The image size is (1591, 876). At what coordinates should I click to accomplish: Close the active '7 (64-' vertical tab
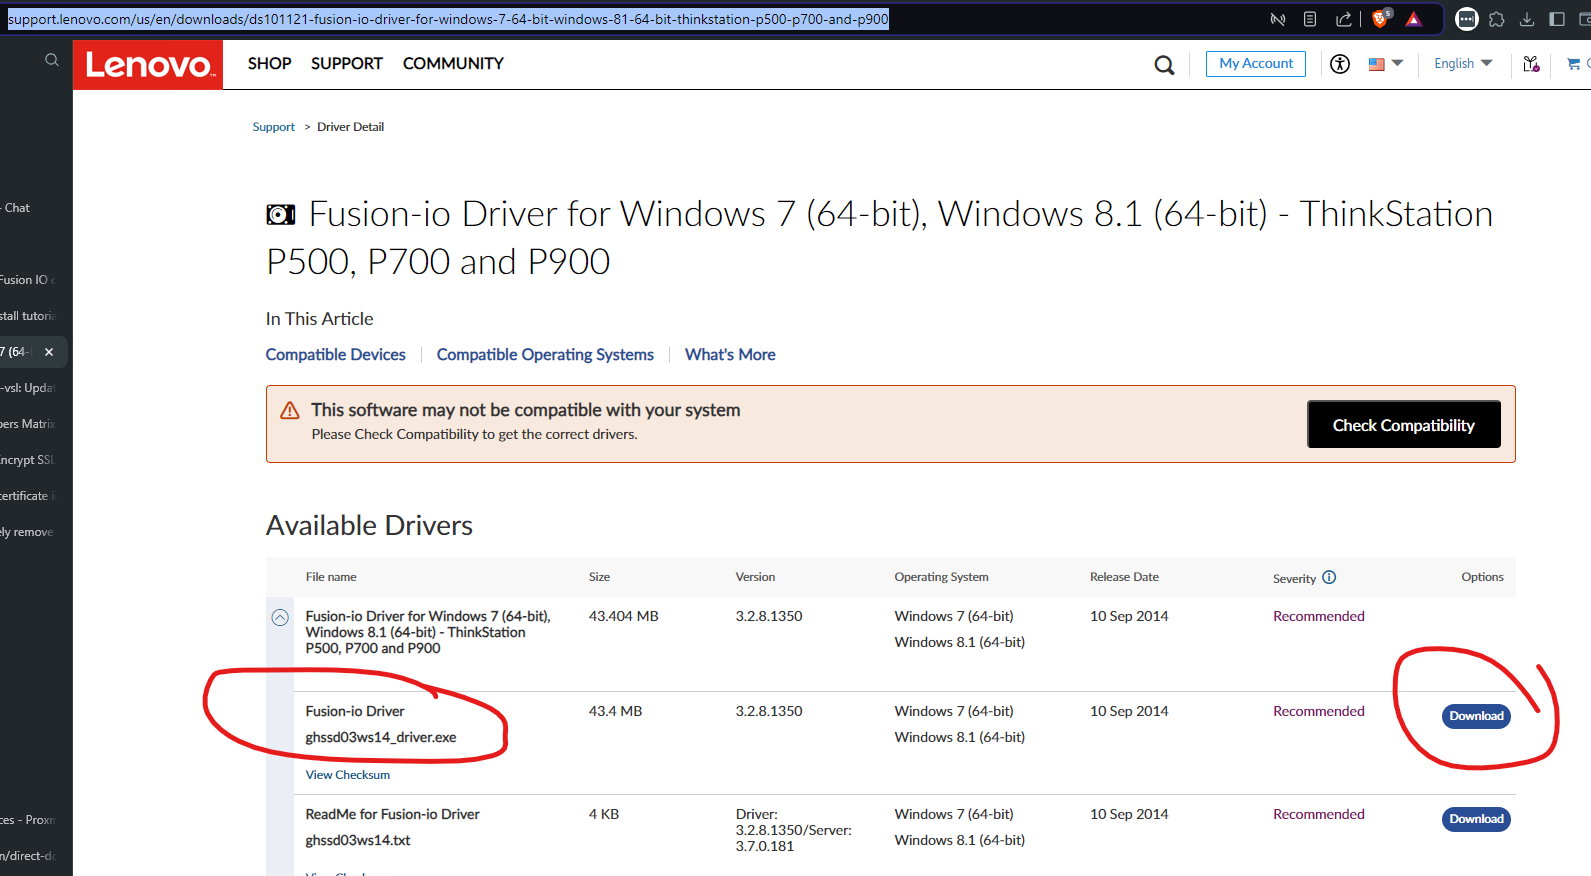tap(49, 352)
